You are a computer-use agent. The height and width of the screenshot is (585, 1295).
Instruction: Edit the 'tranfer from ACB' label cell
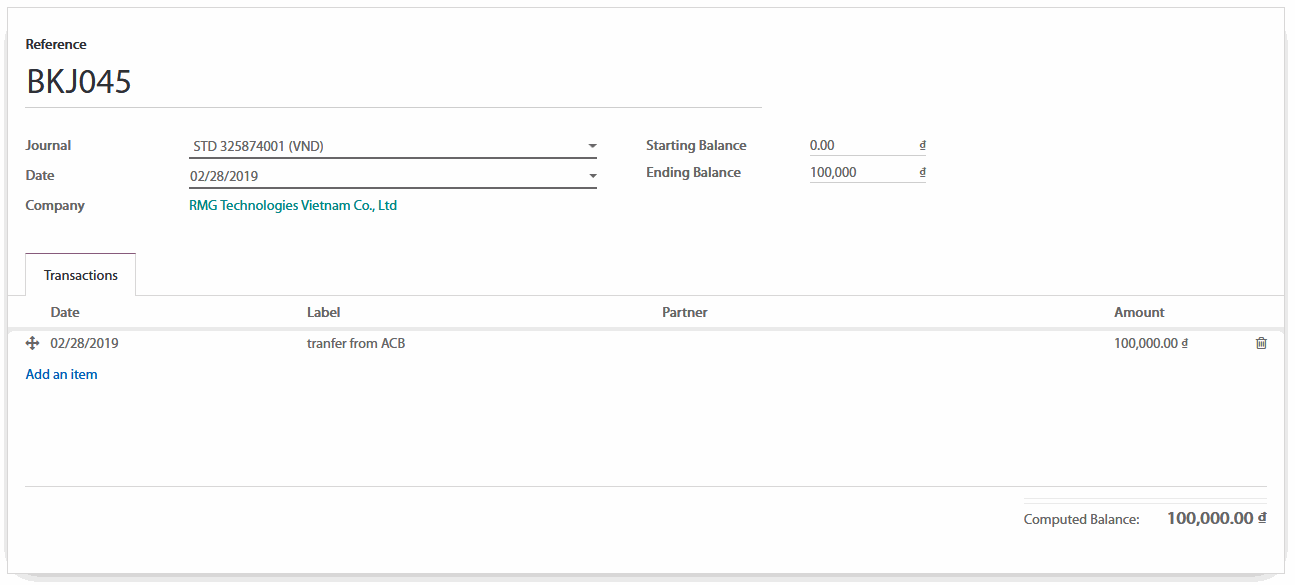pyautogui.click(x=356, y=343)
